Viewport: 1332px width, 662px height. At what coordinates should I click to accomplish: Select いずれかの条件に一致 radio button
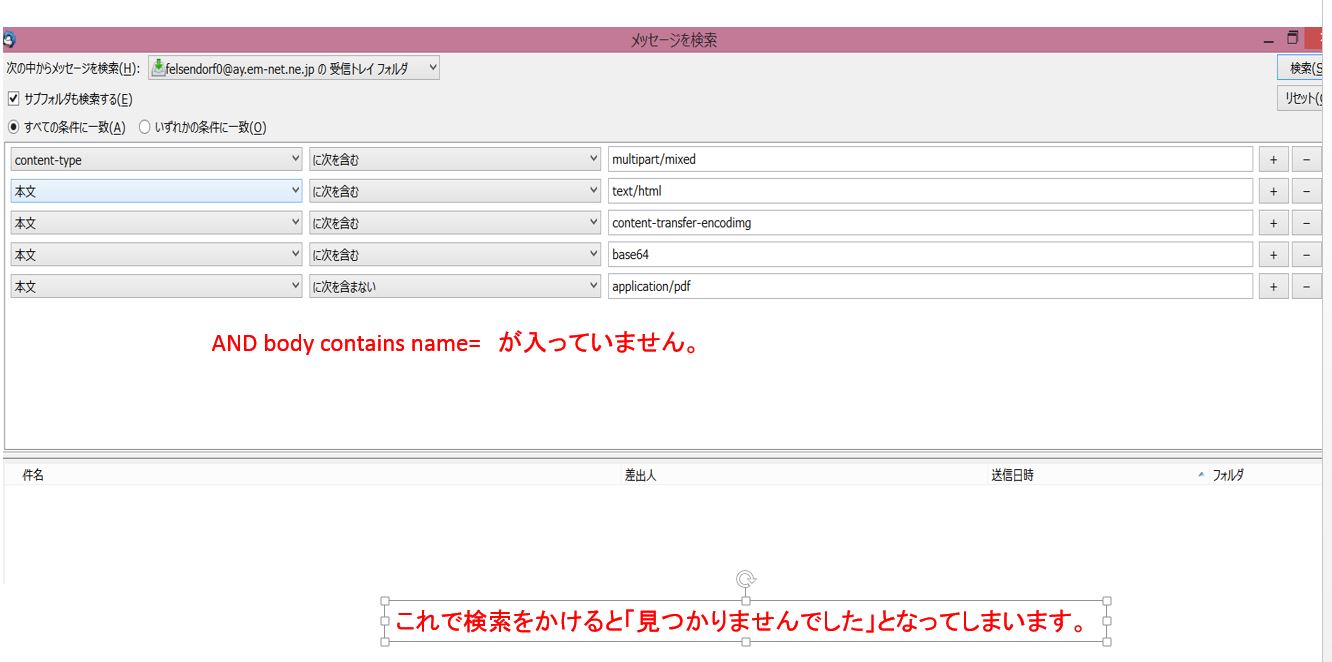144,127
